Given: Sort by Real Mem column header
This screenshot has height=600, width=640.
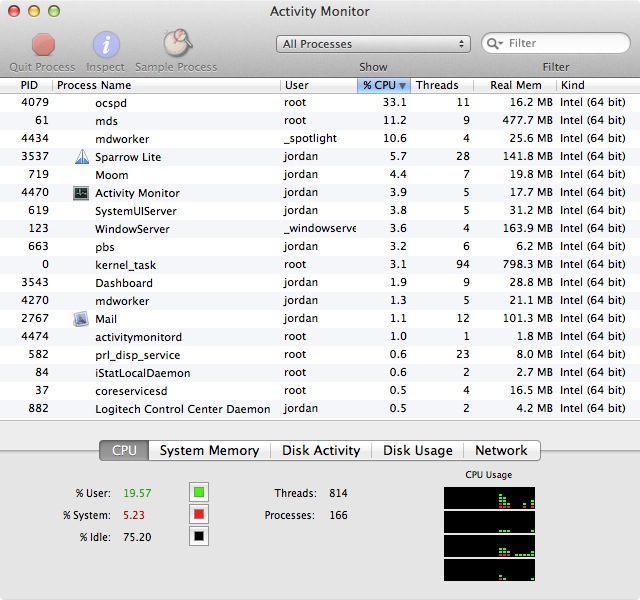Looking at the screenshot, I should coord(515,85).
